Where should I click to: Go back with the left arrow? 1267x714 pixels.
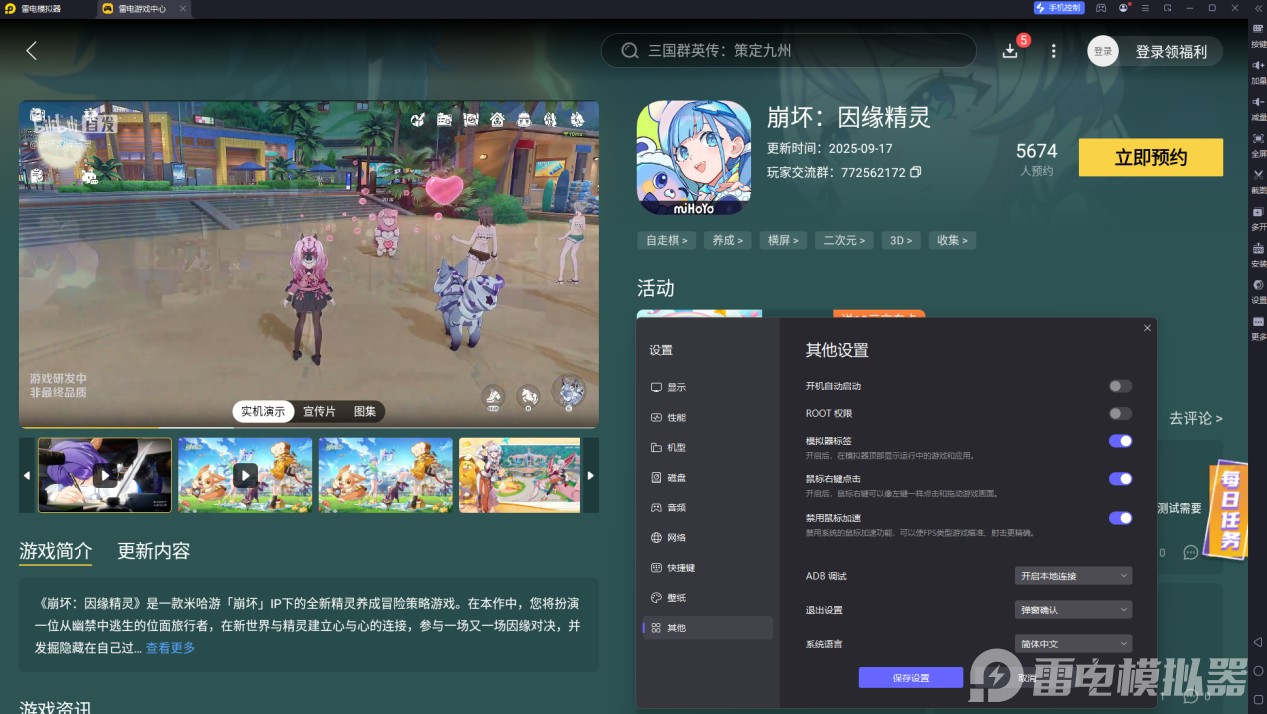click(x=32, y=51)
